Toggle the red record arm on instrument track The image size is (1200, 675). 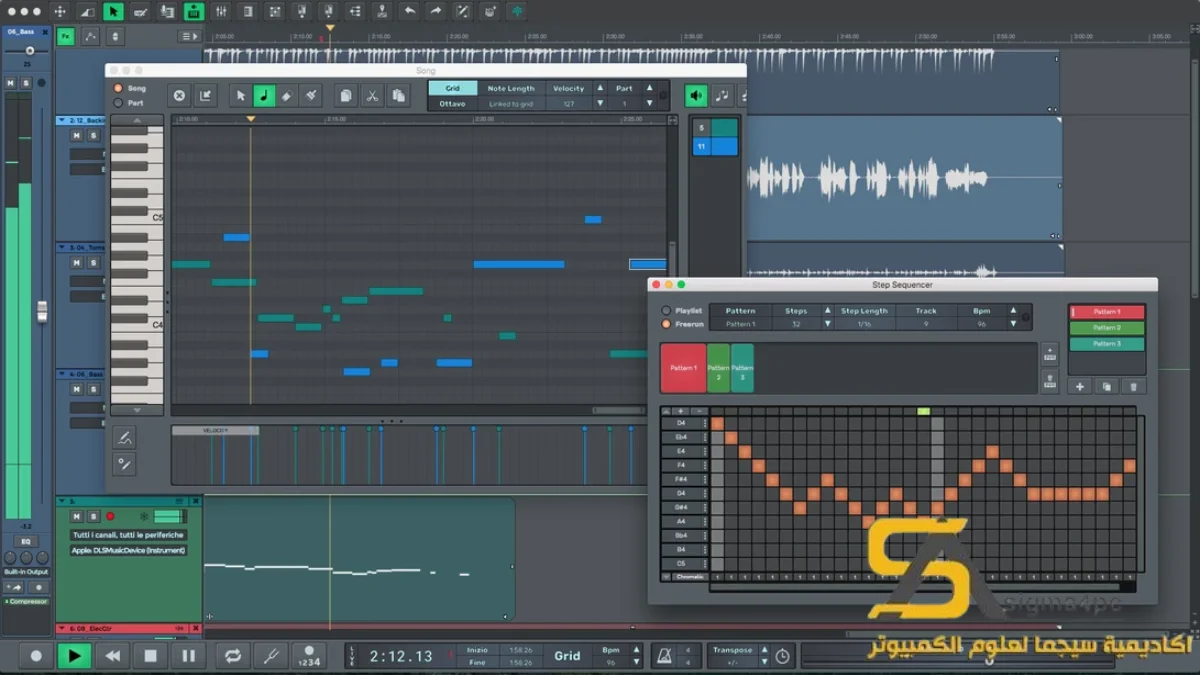(110, 516)
